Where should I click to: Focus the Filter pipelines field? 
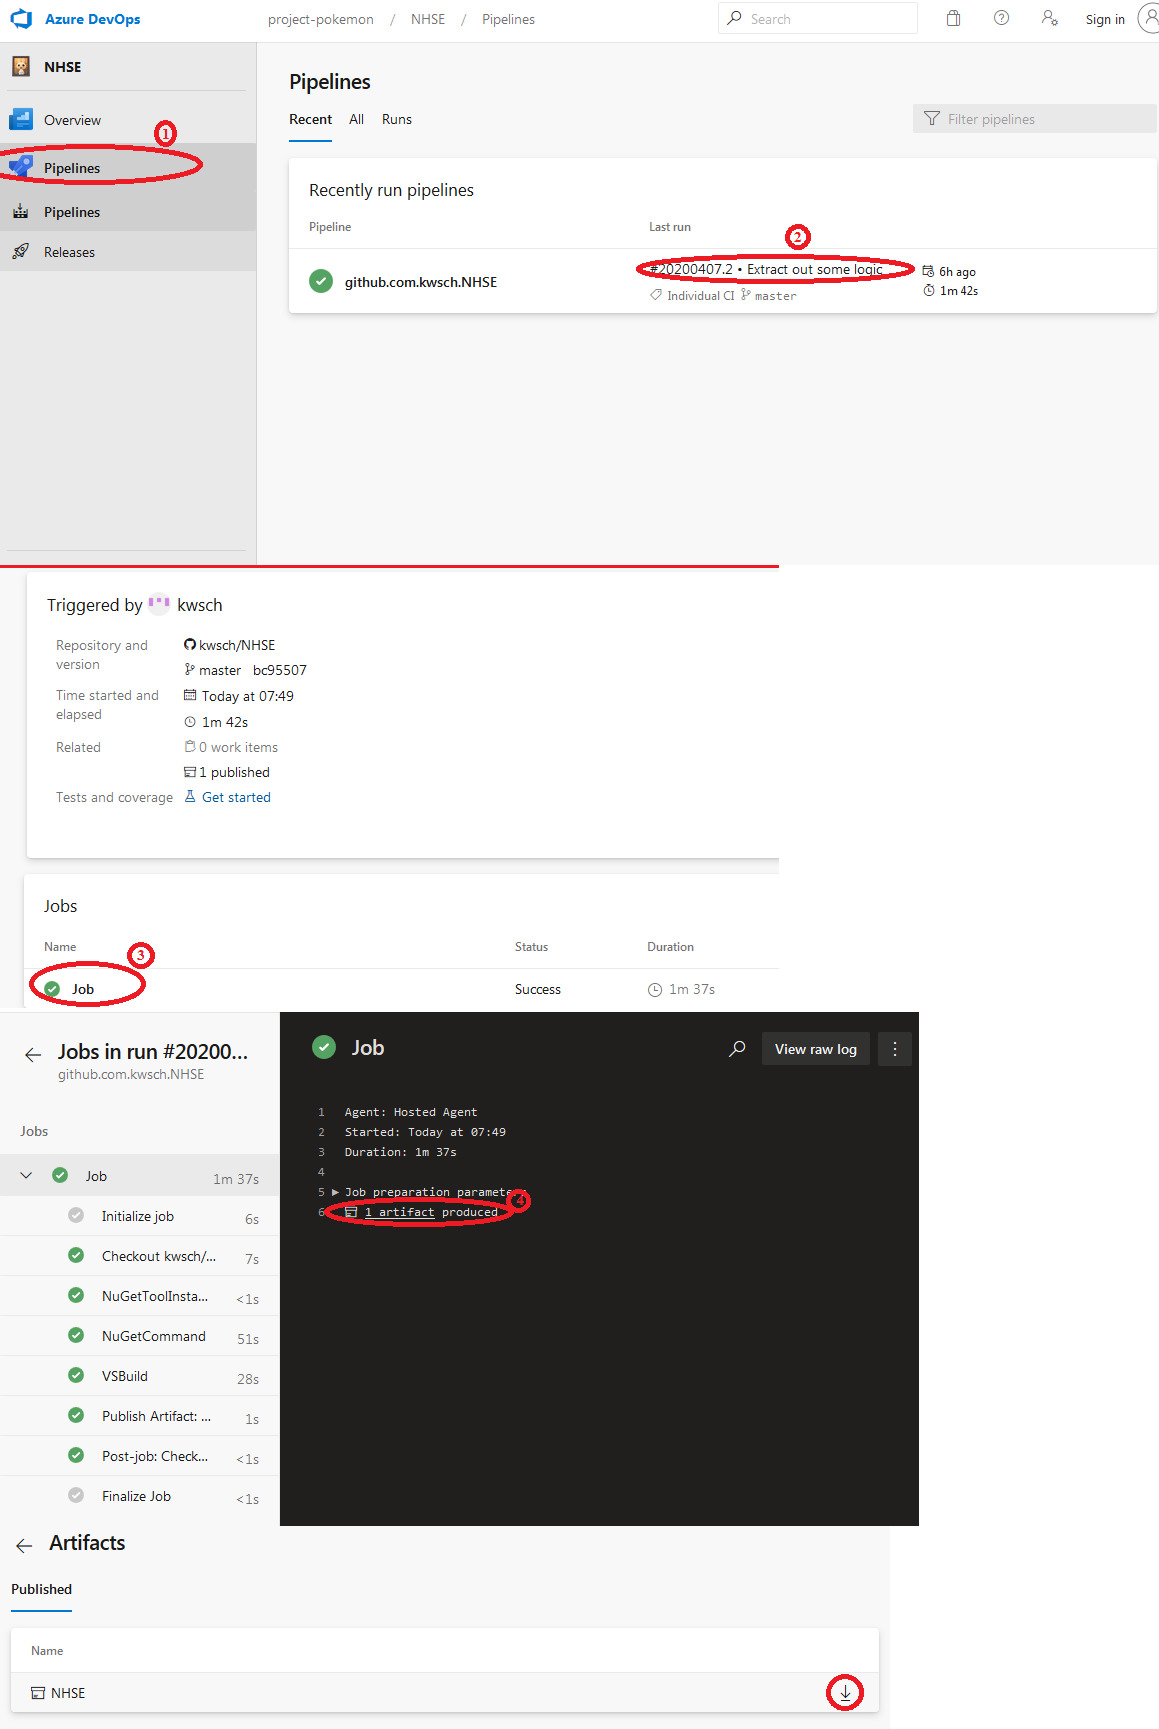click(x=1035, y=119)
